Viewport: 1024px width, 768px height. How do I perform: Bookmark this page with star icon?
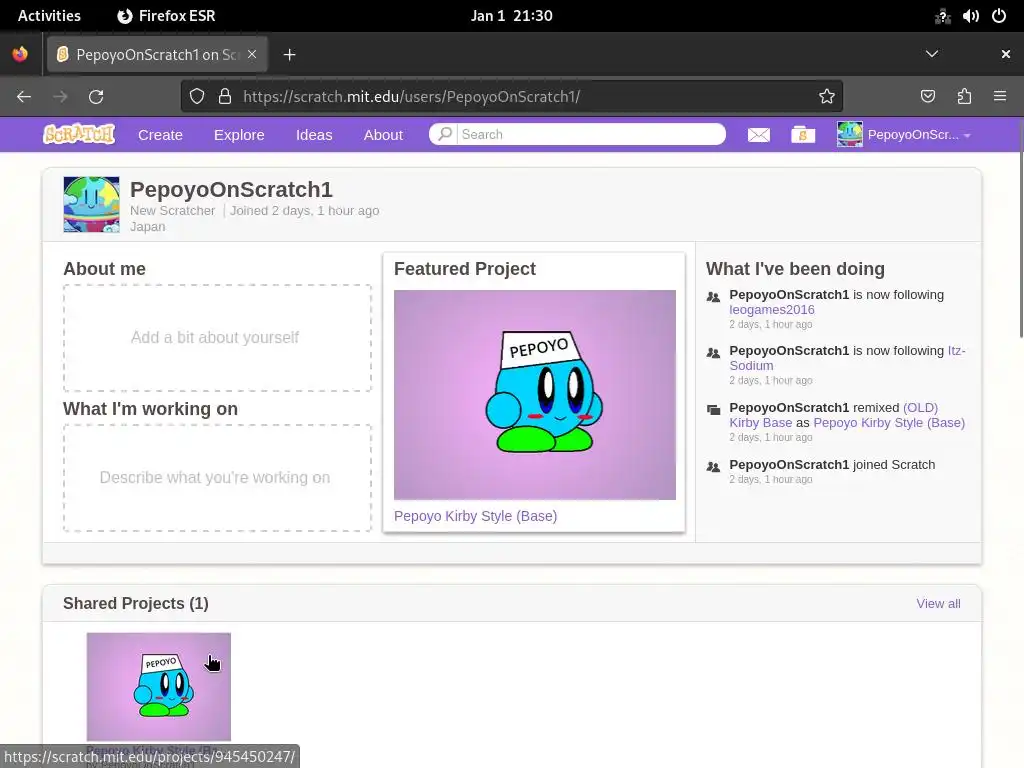tap(826, 97)
